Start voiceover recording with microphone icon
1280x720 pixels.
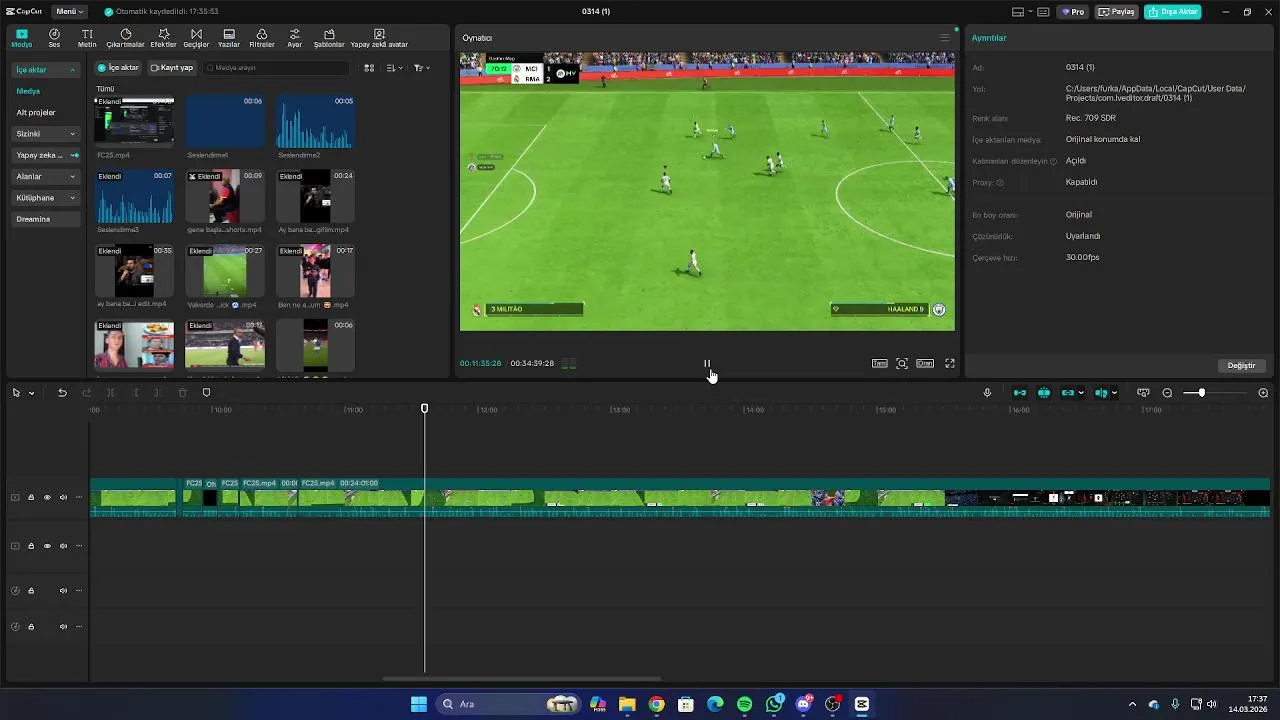tap(987, 393)
